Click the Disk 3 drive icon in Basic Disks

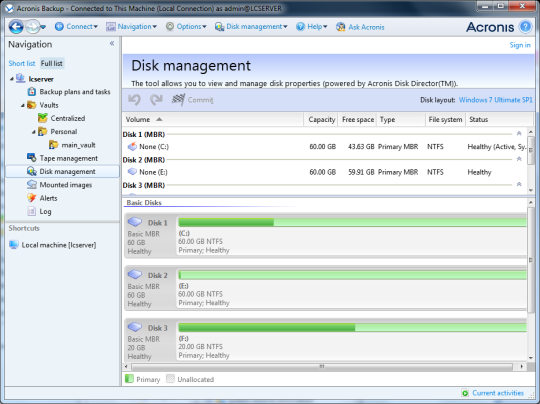coord(135,327)
